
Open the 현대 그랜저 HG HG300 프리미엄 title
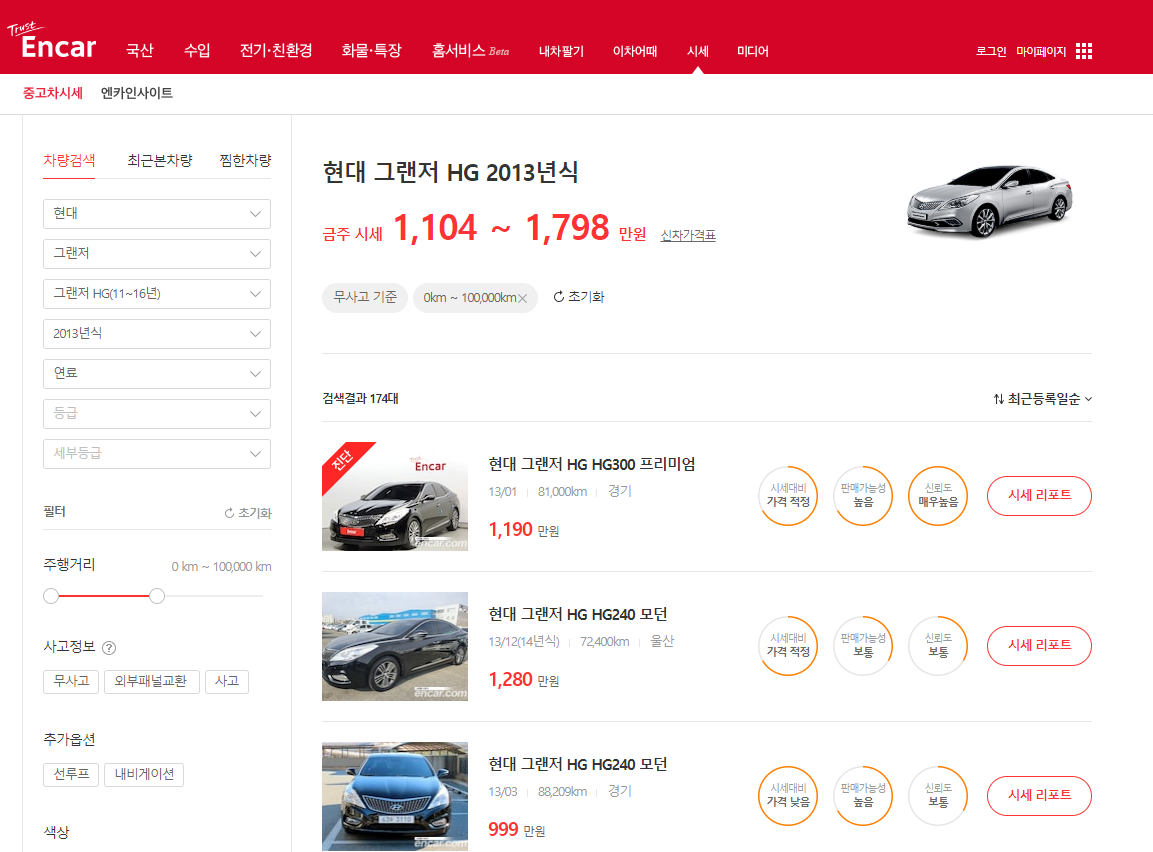592,465
